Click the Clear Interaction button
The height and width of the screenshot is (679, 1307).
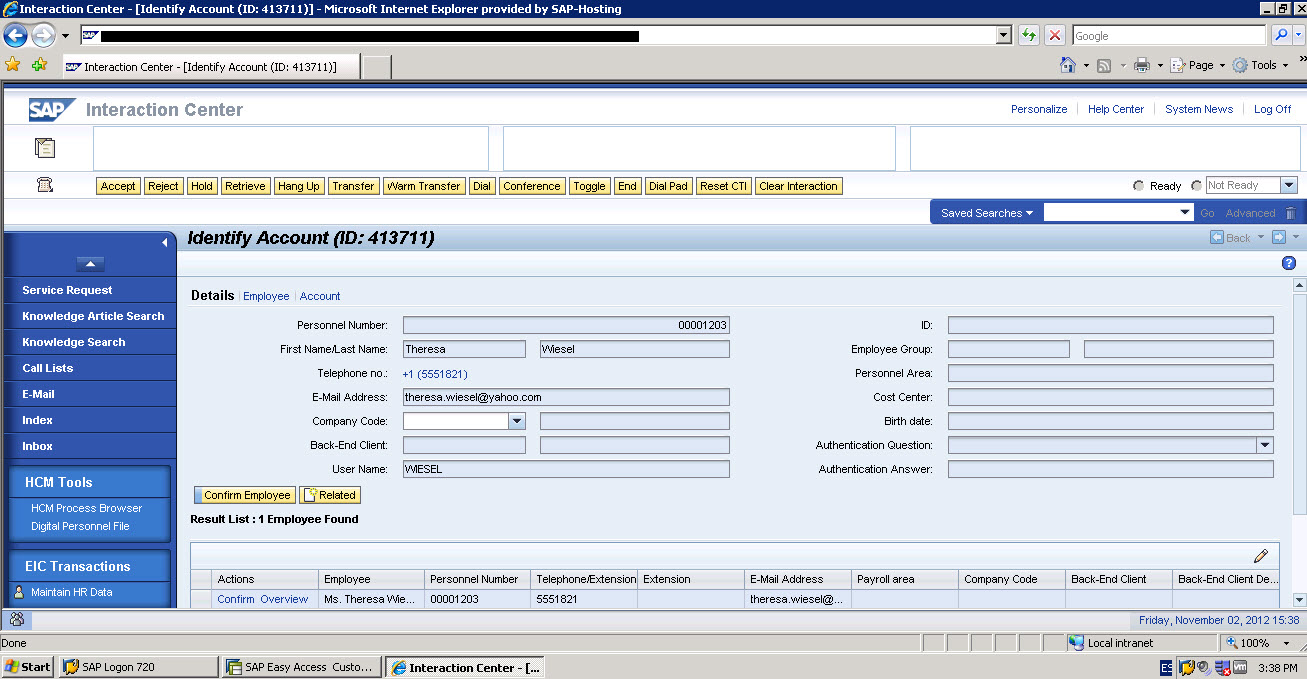798,186
